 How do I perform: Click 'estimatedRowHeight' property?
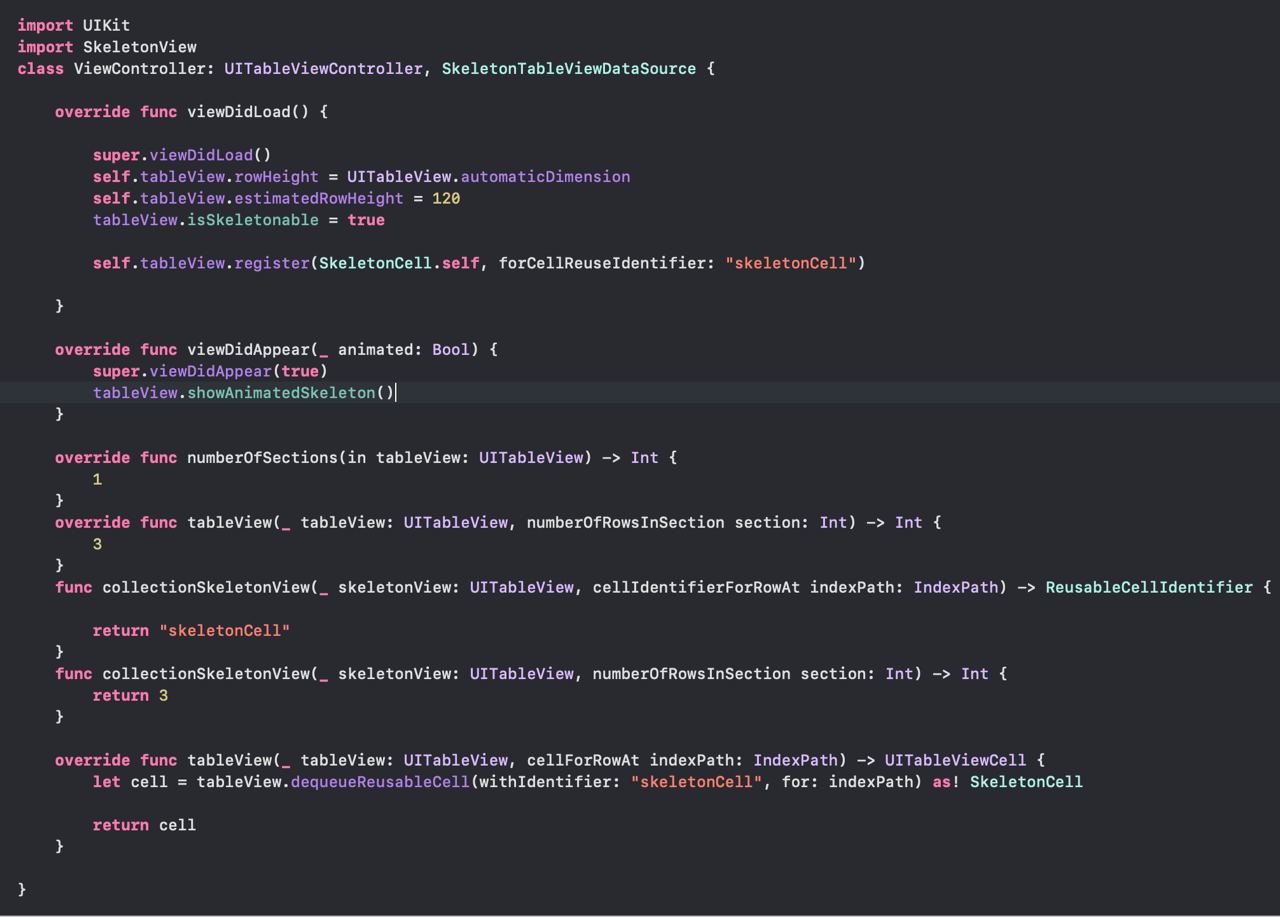(x=319, y=198)
